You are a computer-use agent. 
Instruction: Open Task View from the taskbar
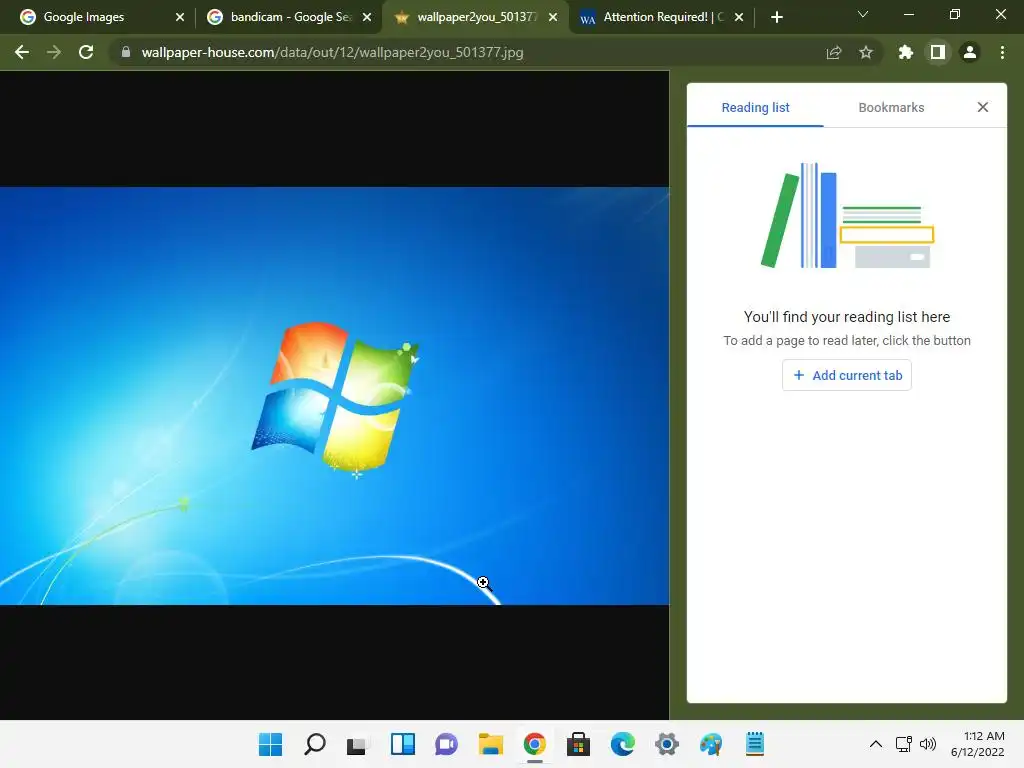(x=358, y=744)
